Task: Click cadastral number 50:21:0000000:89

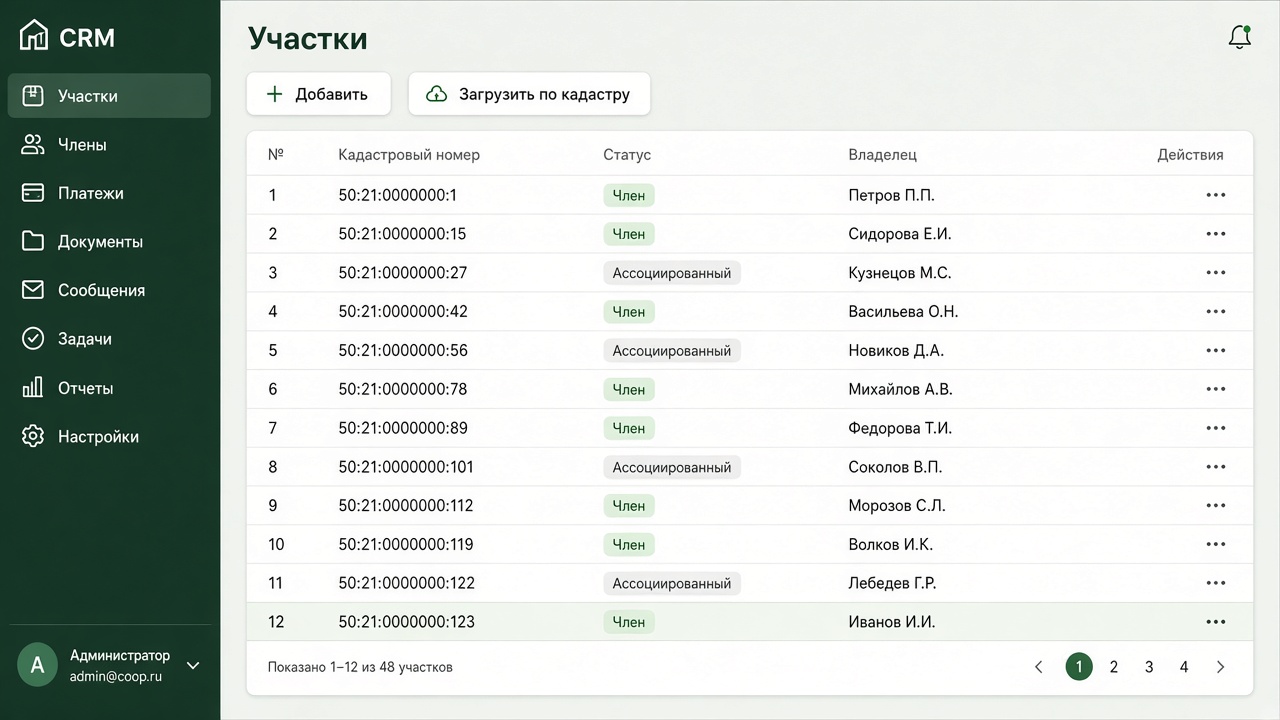Action: tap(403, 428)
